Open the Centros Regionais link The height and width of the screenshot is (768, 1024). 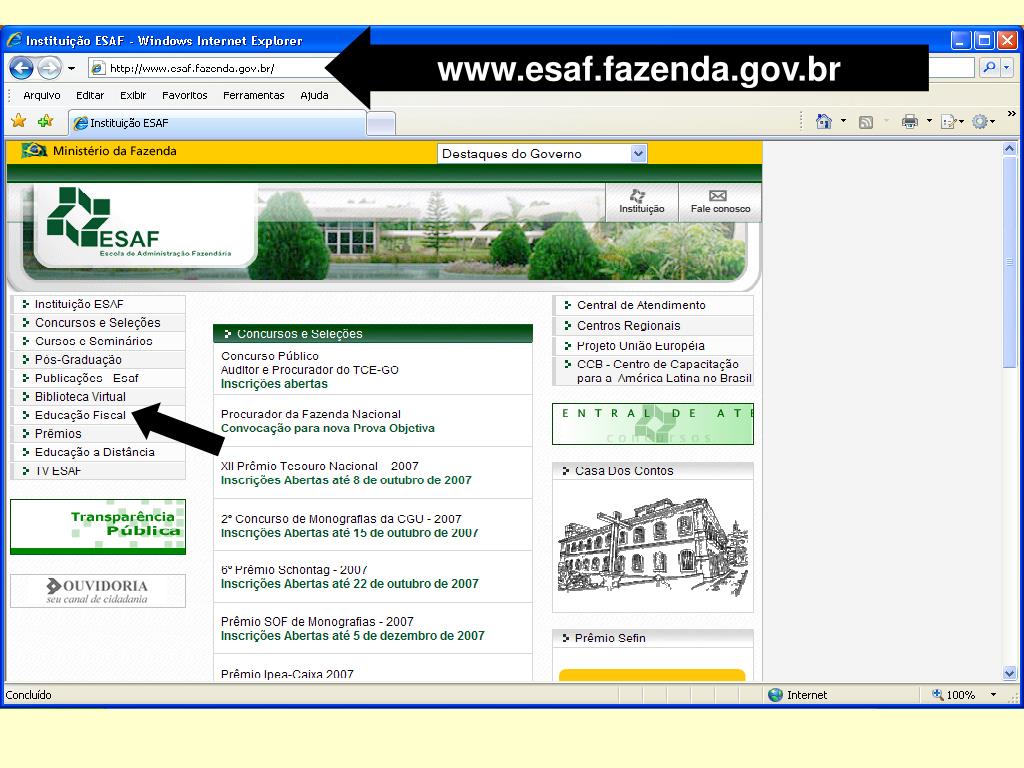628,325
